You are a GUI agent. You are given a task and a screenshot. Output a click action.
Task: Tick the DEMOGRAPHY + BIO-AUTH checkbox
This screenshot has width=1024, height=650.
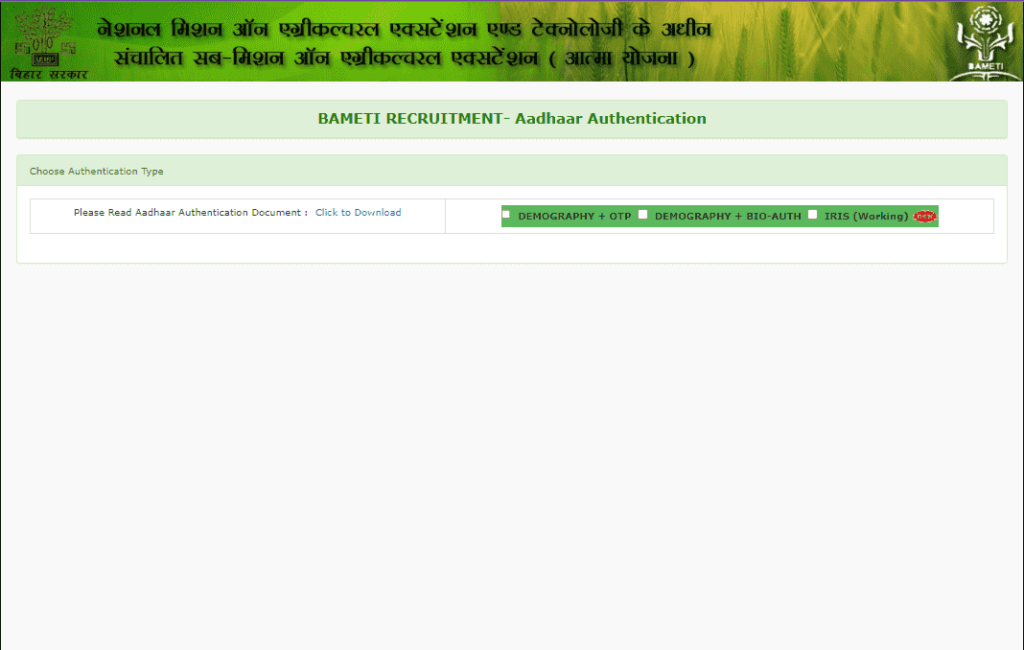643,214
